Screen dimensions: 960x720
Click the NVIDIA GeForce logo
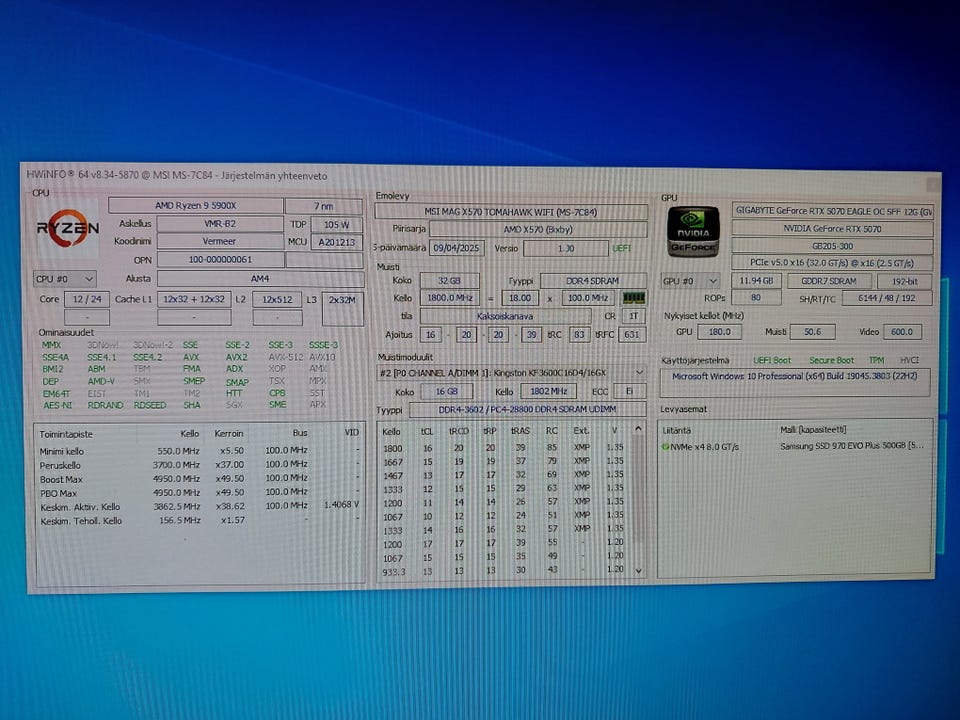click(x=693, y=231)
